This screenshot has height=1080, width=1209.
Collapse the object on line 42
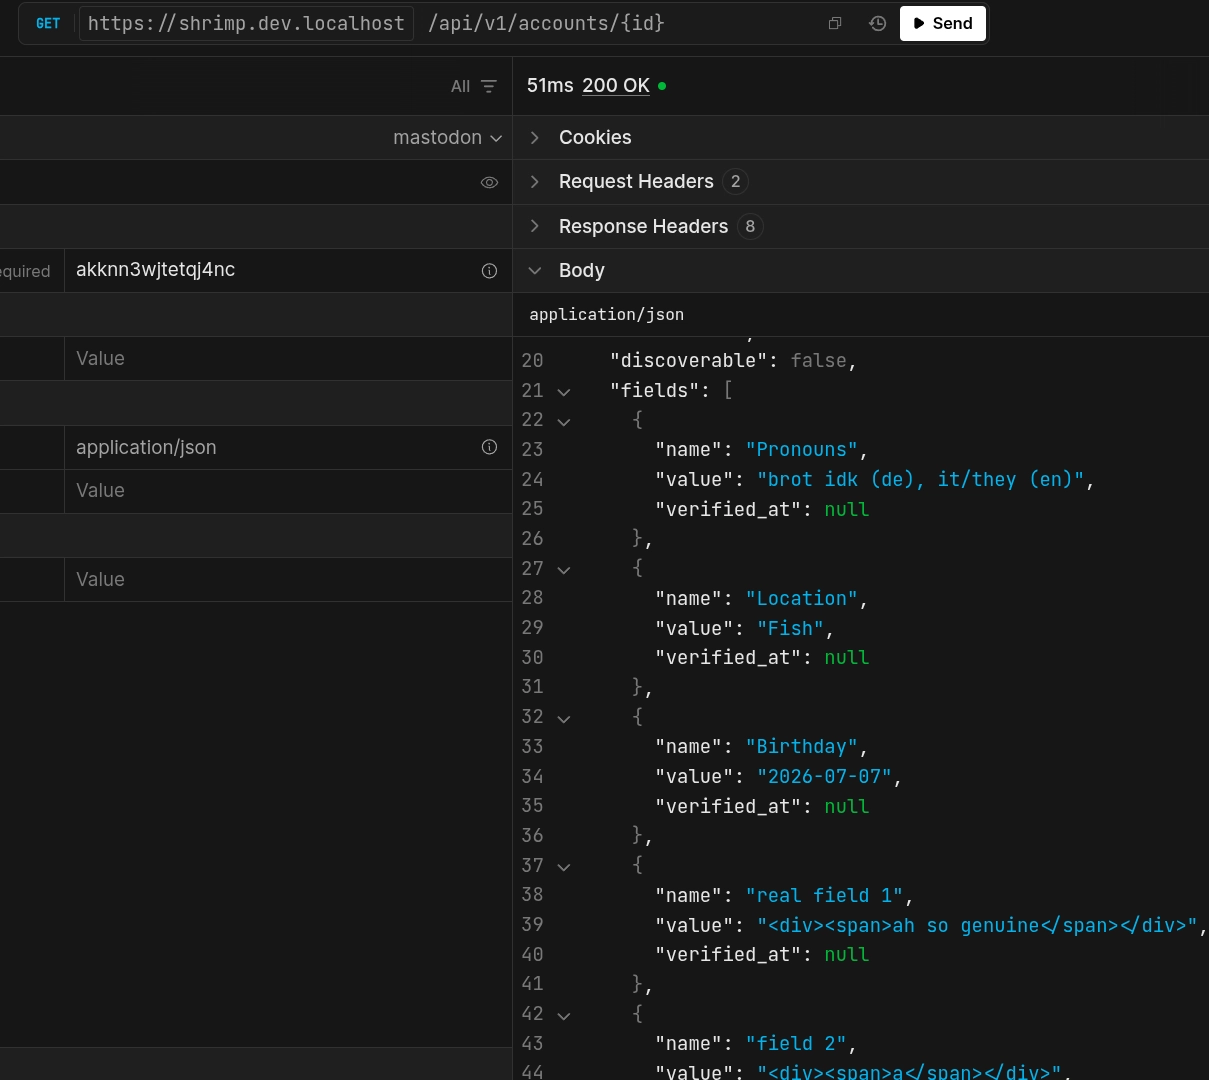tap(564, 1015)
